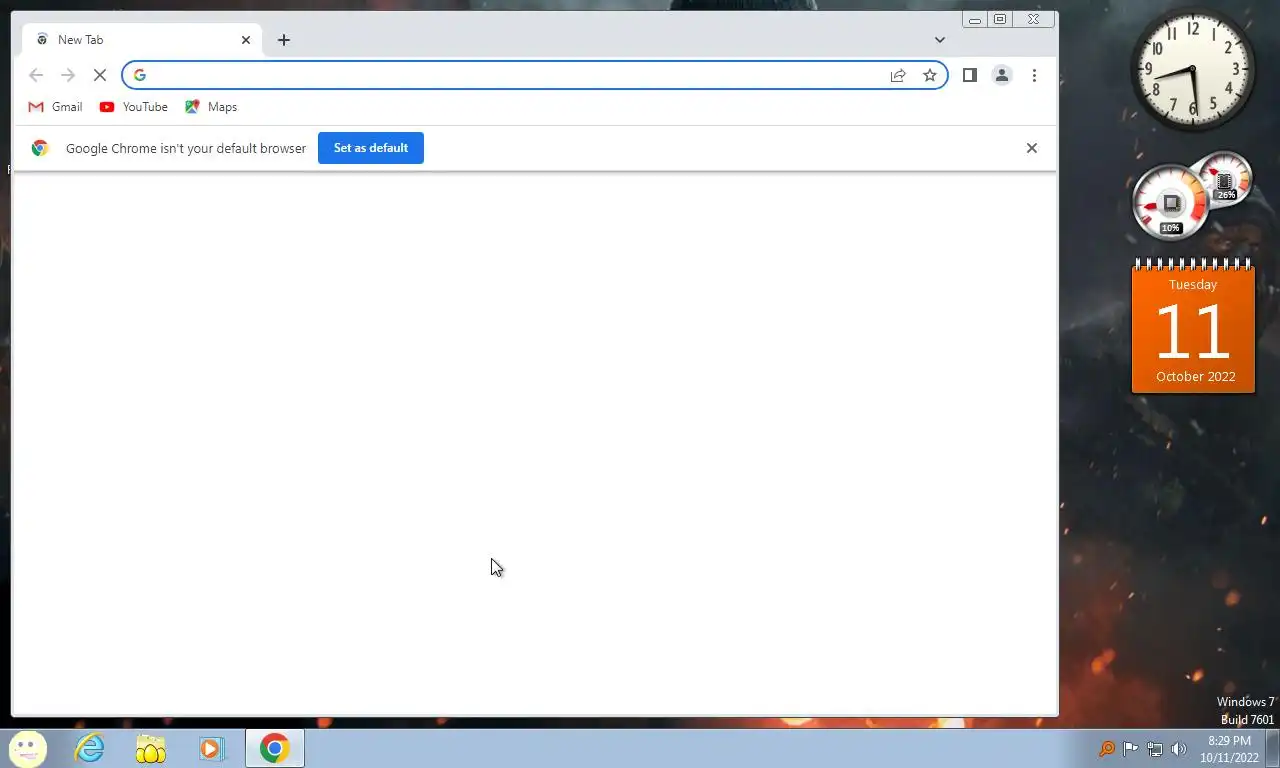Click the Chrome logo in the infobar
This screenshot has width=1280, height=768.
(40, 148)
